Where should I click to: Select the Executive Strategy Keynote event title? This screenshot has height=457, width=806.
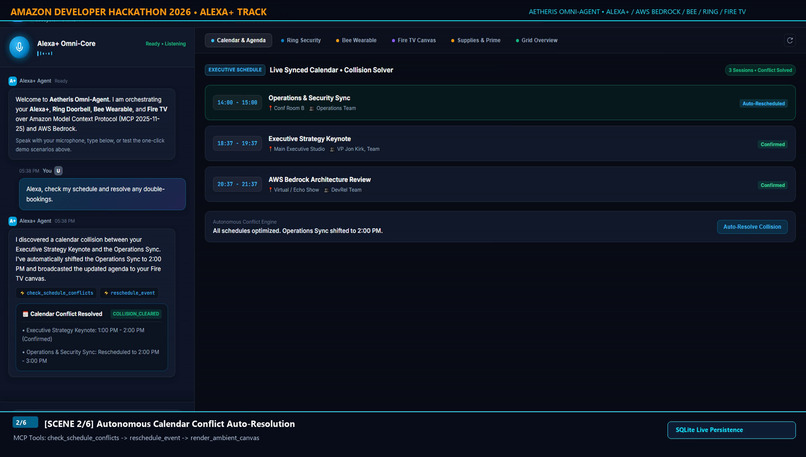coord(309,139)
